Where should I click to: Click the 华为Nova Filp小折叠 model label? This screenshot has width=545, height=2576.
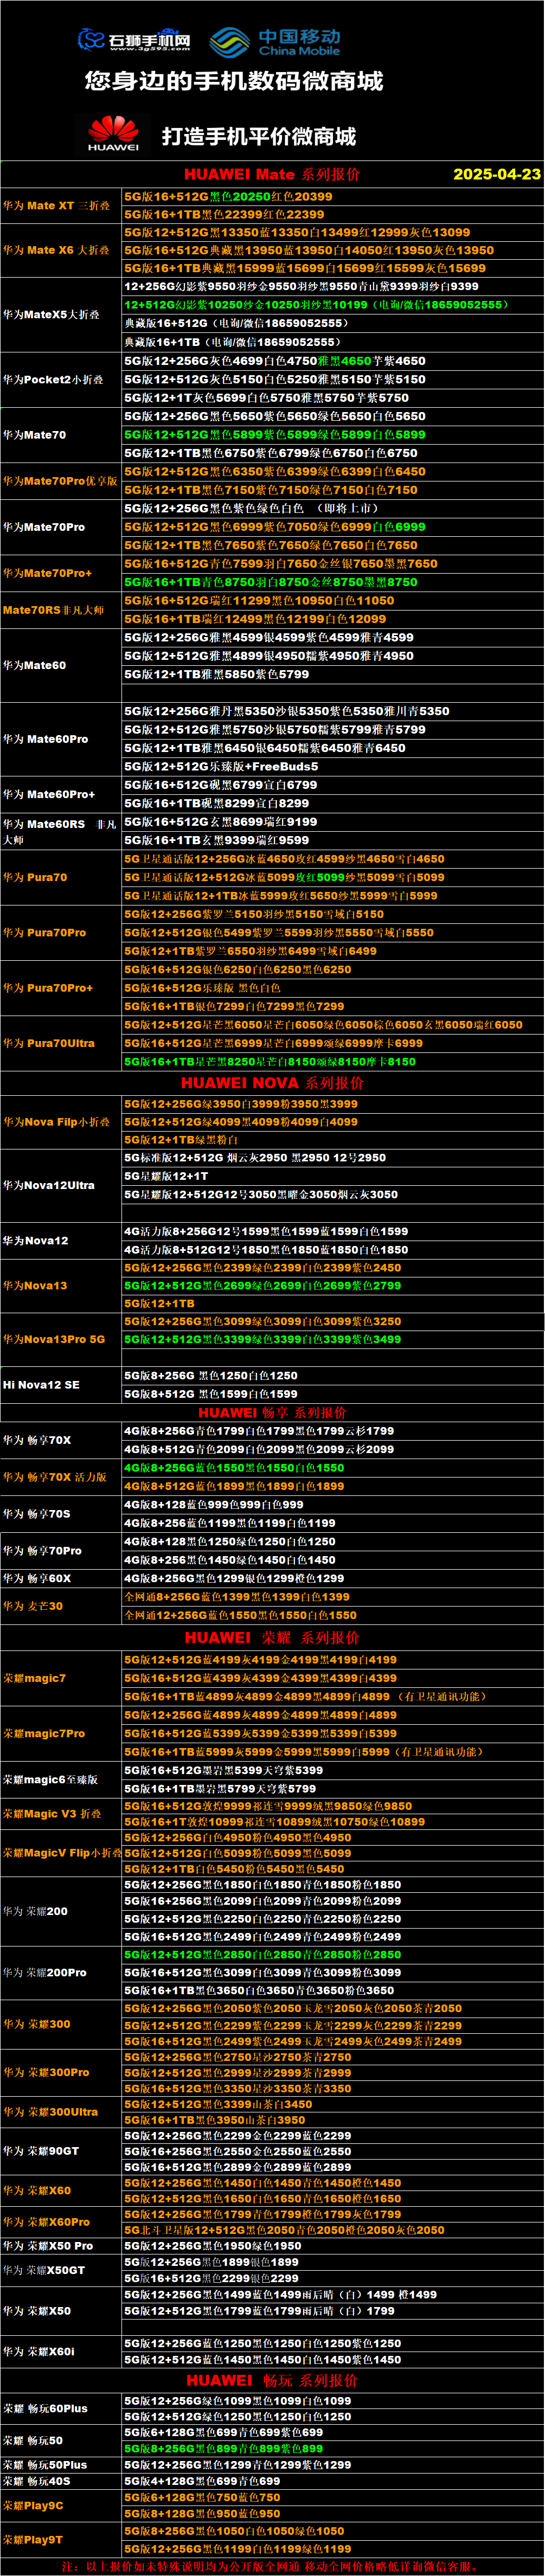point(57,1122)
